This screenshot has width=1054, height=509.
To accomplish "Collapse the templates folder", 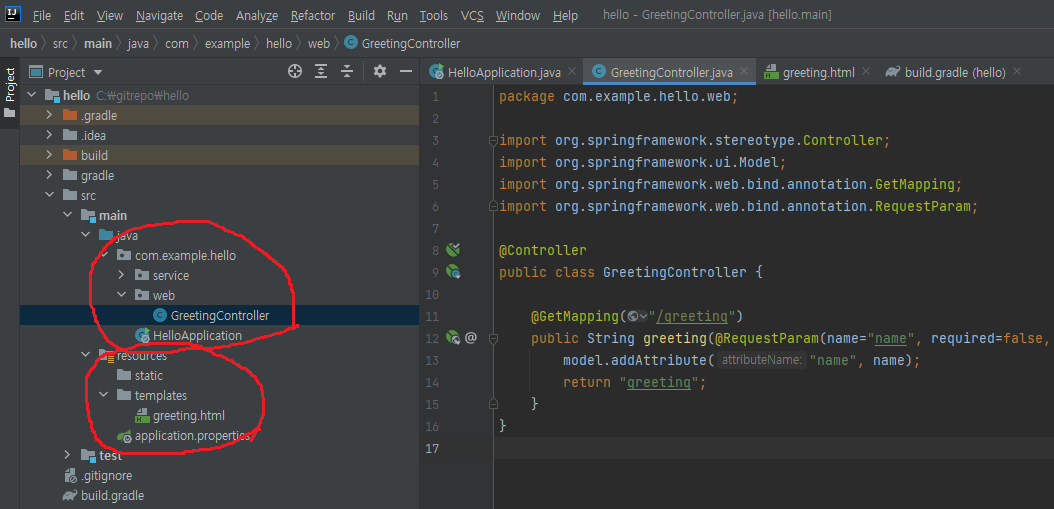I will pos(104,395).
